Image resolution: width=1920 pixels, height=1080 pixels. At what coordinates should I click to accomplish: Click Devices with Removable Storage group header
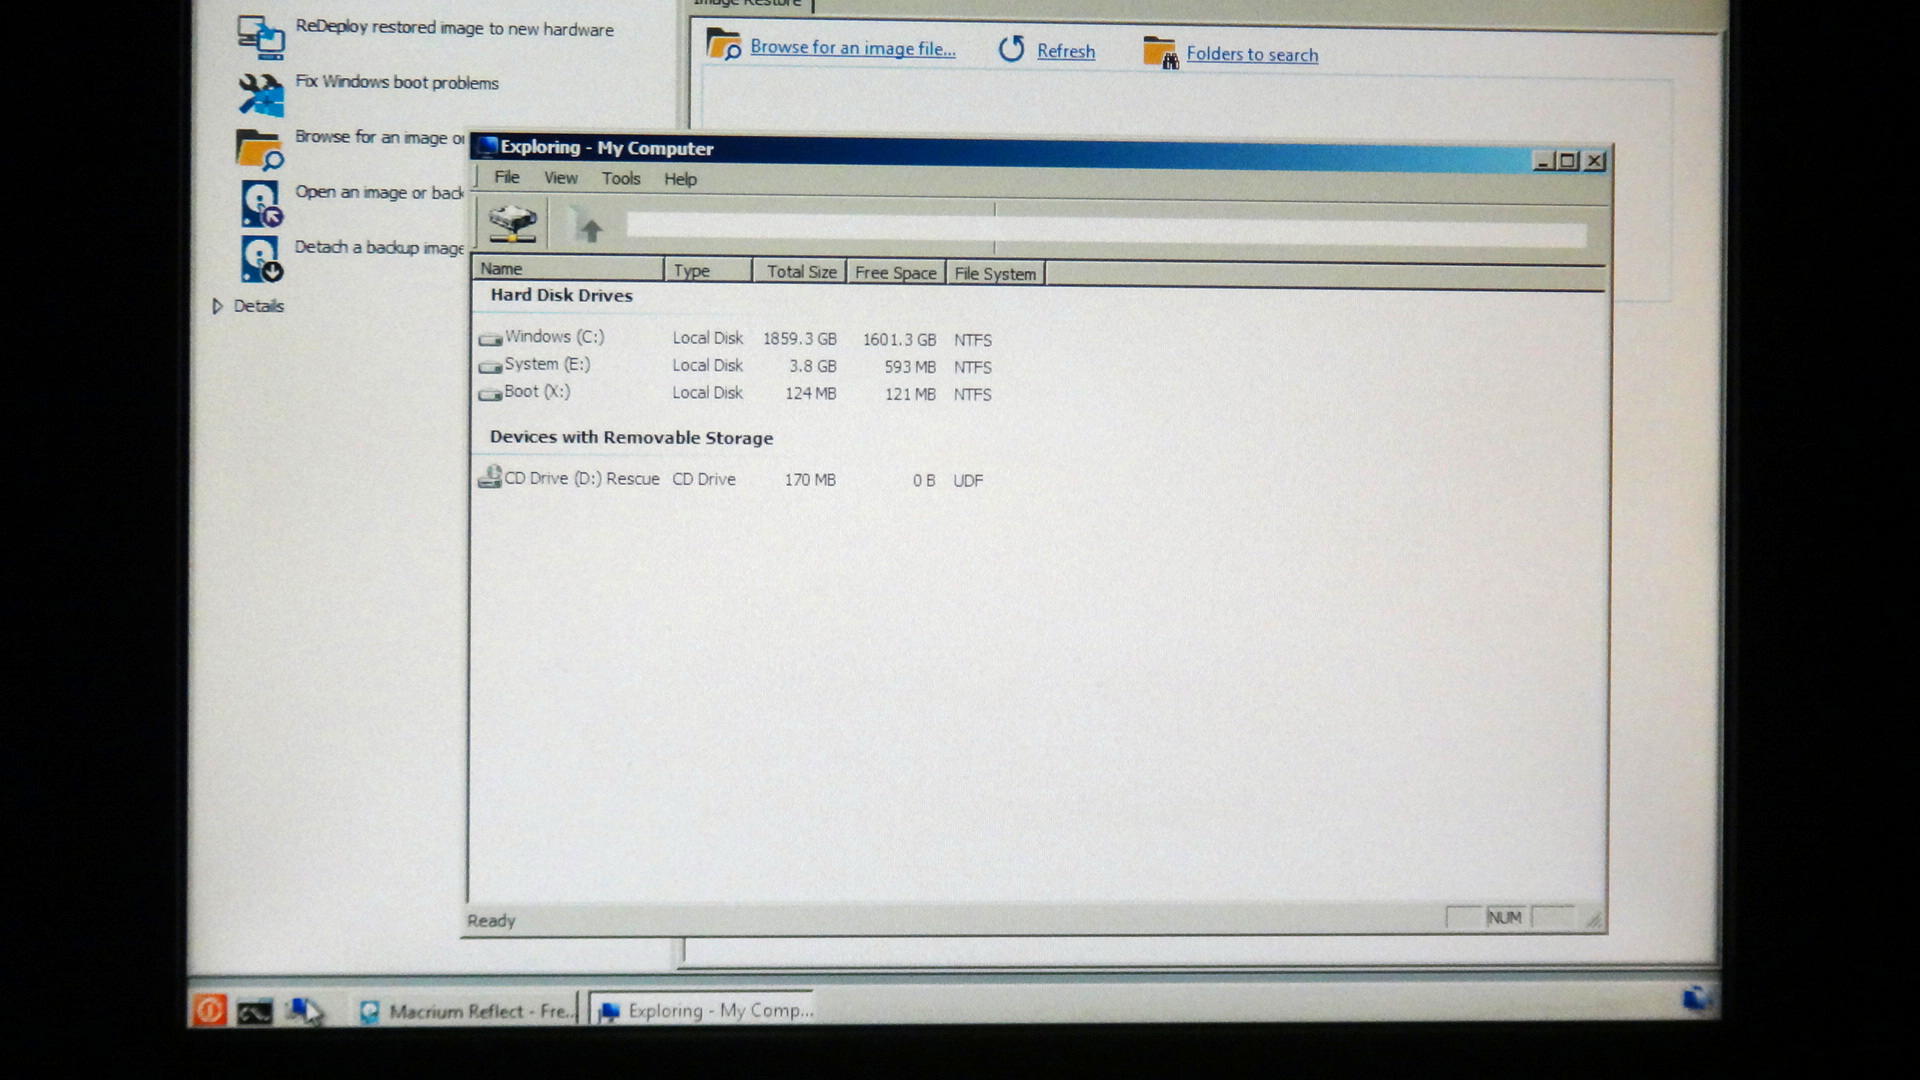[631, 437]
